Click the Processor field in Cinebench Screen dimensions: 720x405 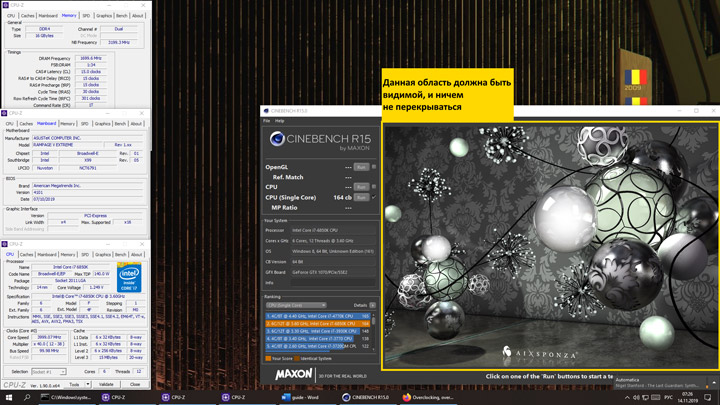tap(333, 230)
